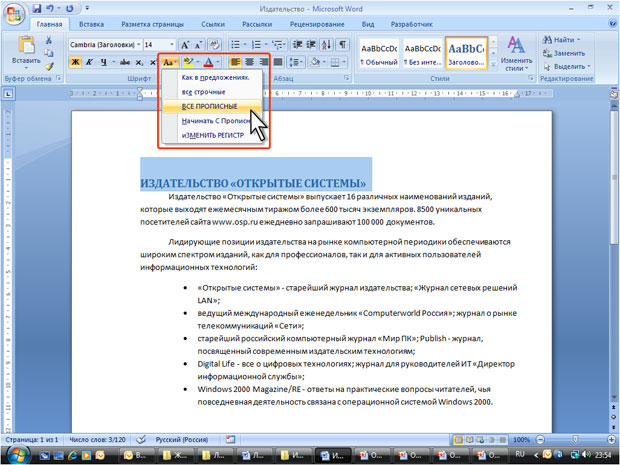Copy the selection to clipboard
Image resolution: width=620 pixels, height=465 pixels.
point(49,53)
